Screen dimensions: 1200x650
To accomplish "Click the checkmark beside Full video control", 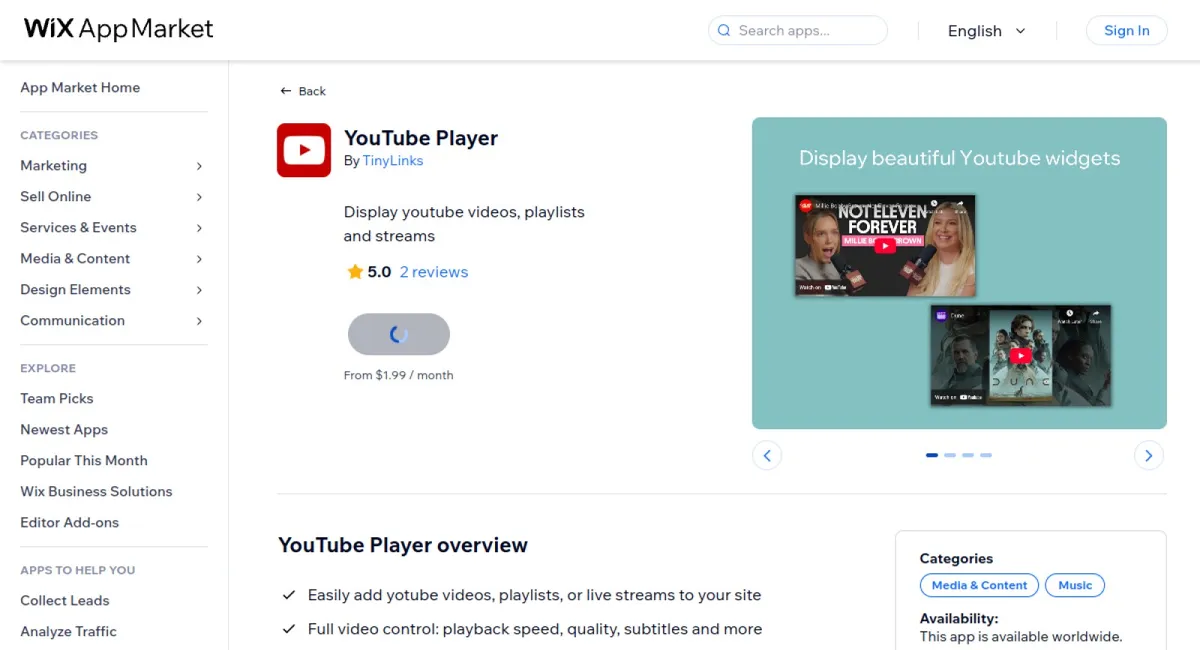I will pyautogui.click(x=289, y=629).
